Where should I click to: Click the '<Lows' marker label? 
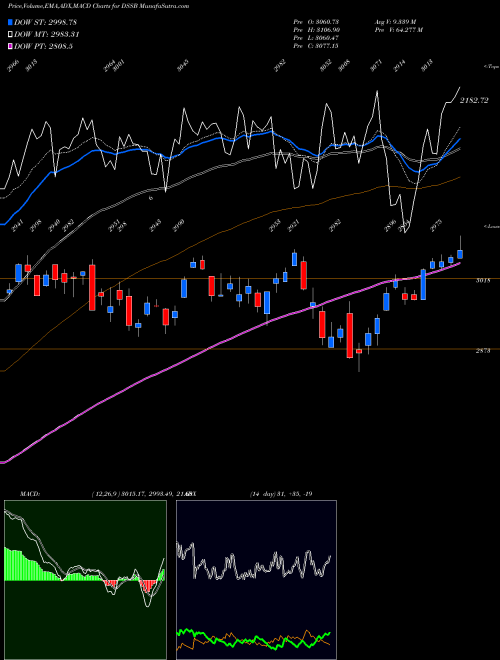[491, 226]
